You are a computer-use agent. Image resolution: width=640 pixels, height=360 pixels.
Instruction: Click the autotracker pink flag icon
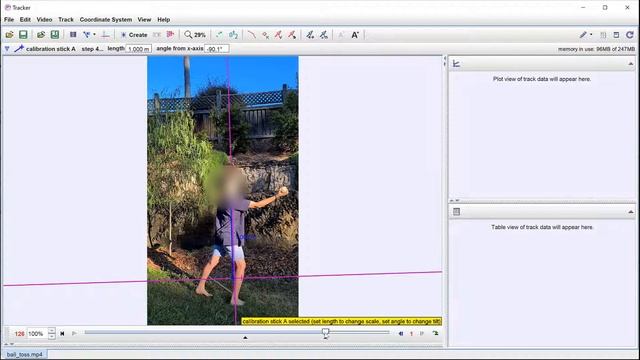[x=170, y=35]
